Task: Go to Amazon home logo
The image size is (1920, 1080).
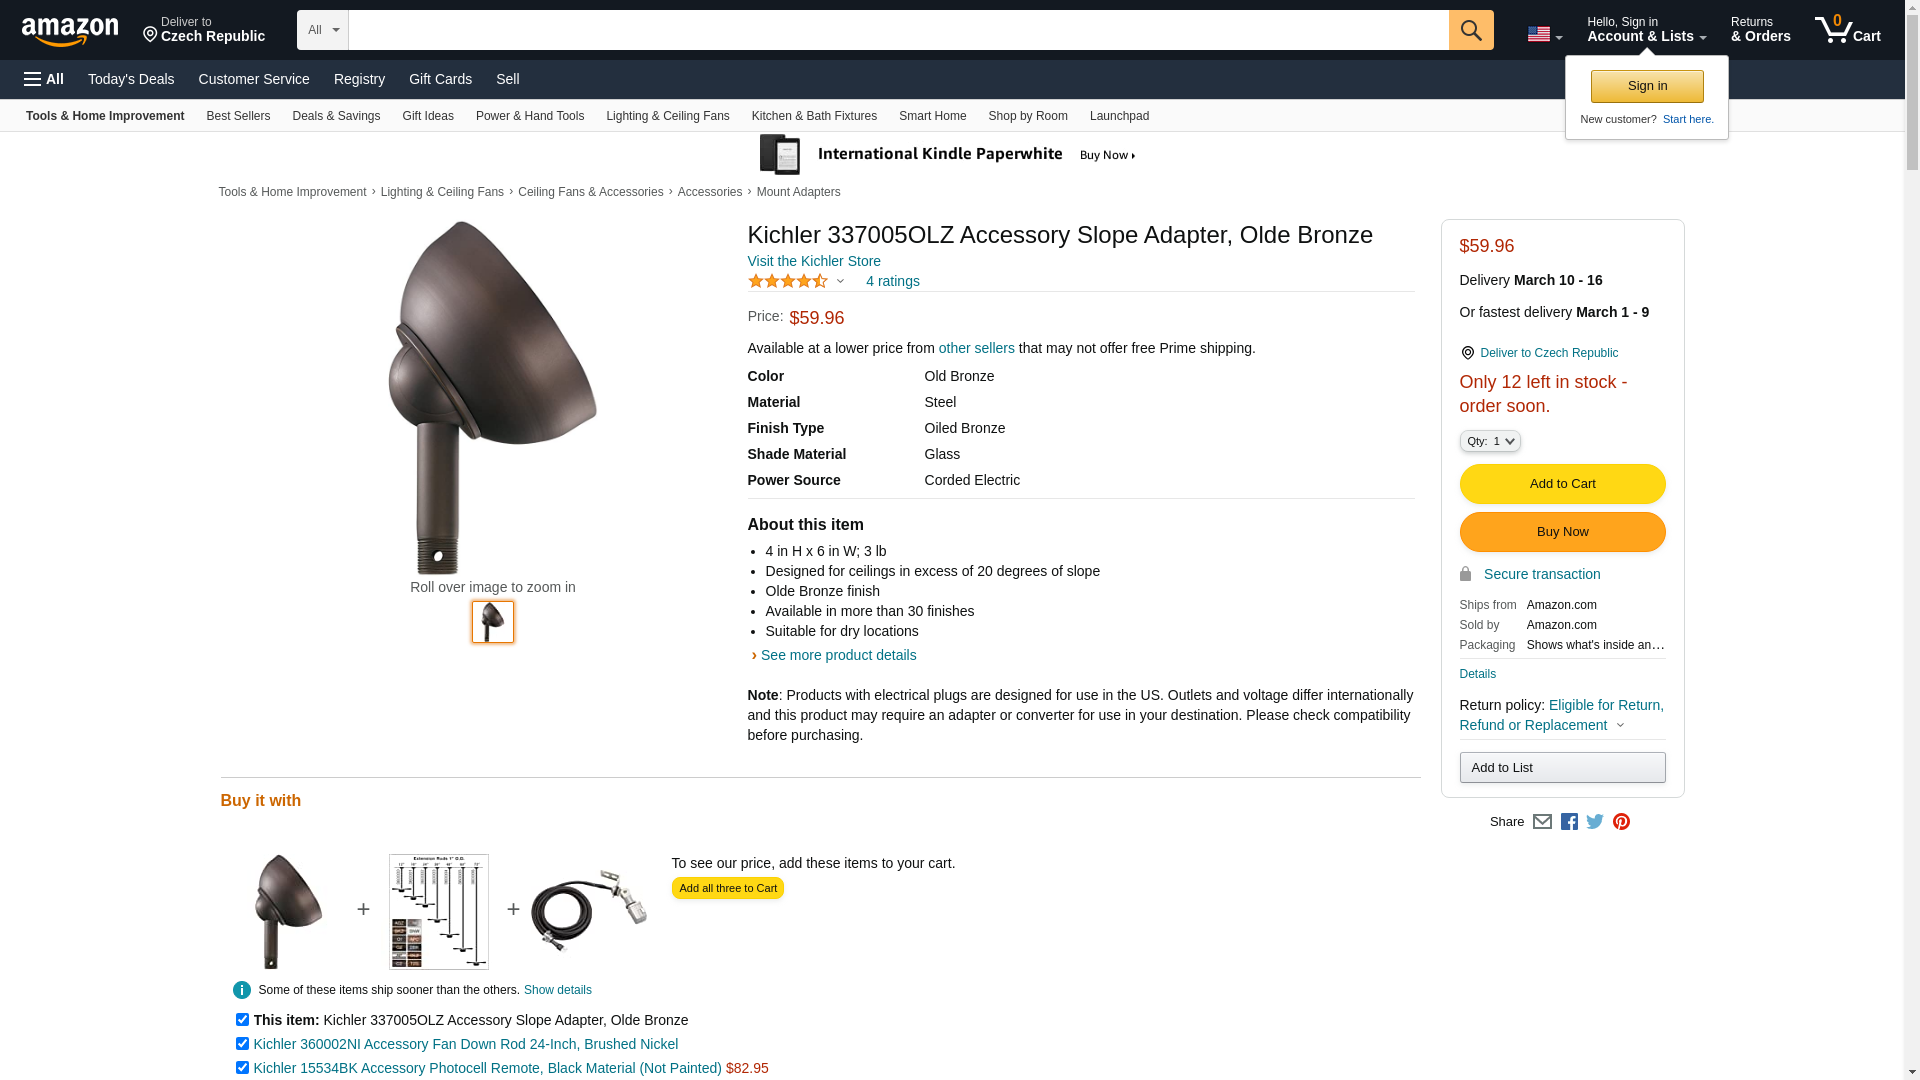Action: (x=70, y=32)
